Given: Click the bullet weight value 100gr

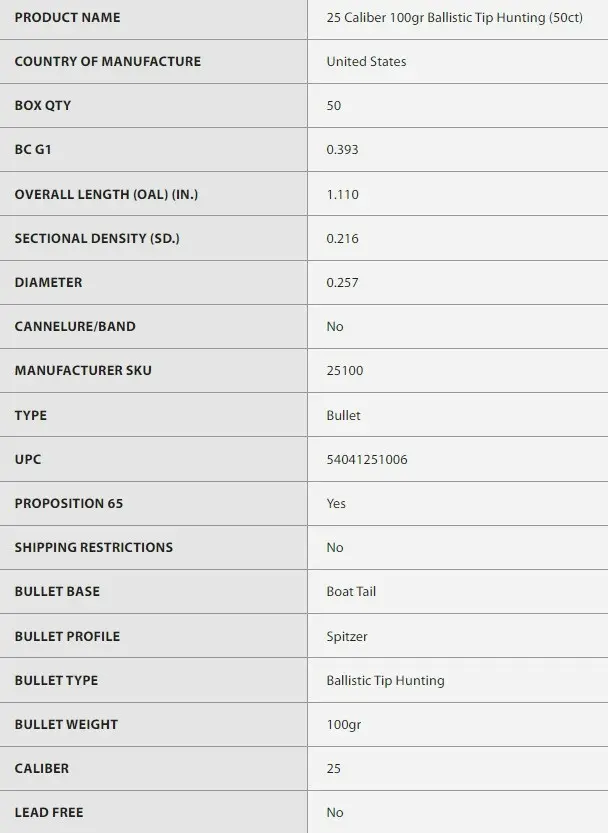Looking at the screenshot, I should [x=343, y=724].
